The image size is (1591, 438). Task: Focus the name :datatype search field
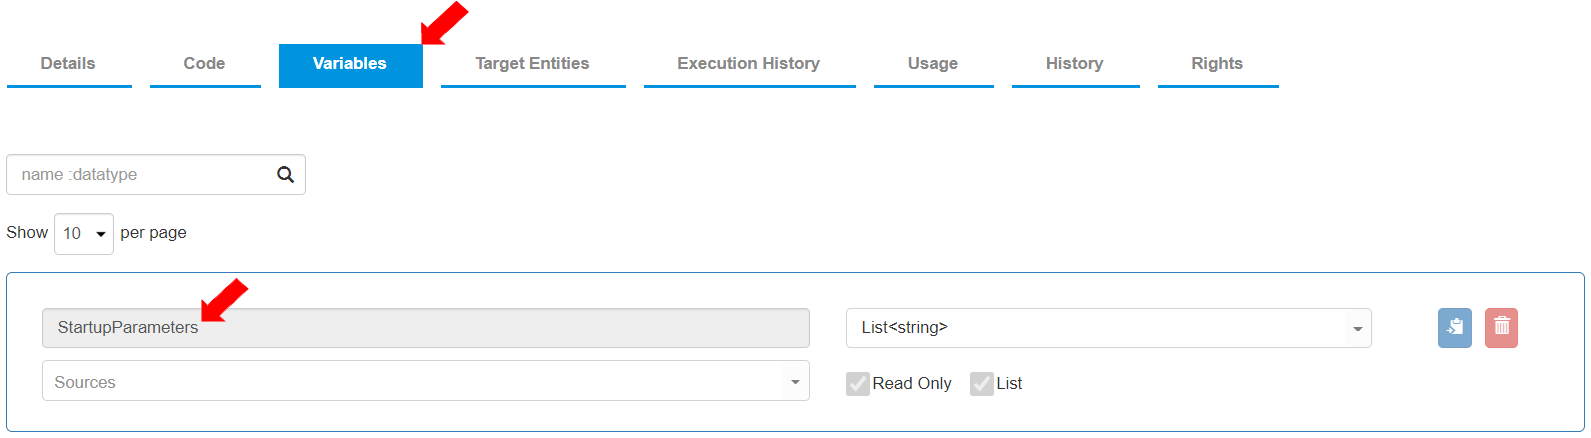point(140,175)
